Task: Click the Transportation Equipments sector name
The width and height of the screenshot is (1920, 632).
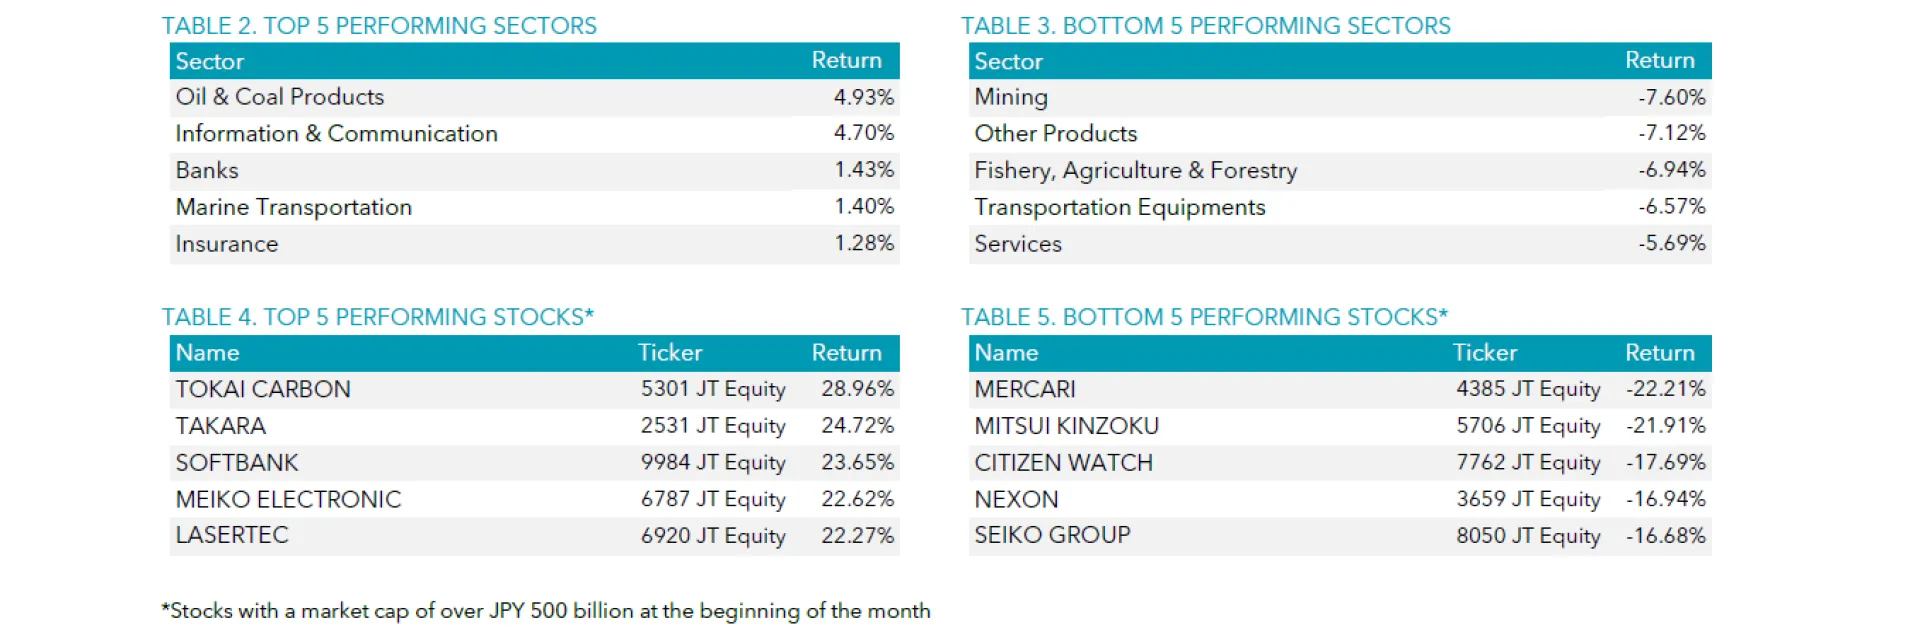Action: (1120, 207)
